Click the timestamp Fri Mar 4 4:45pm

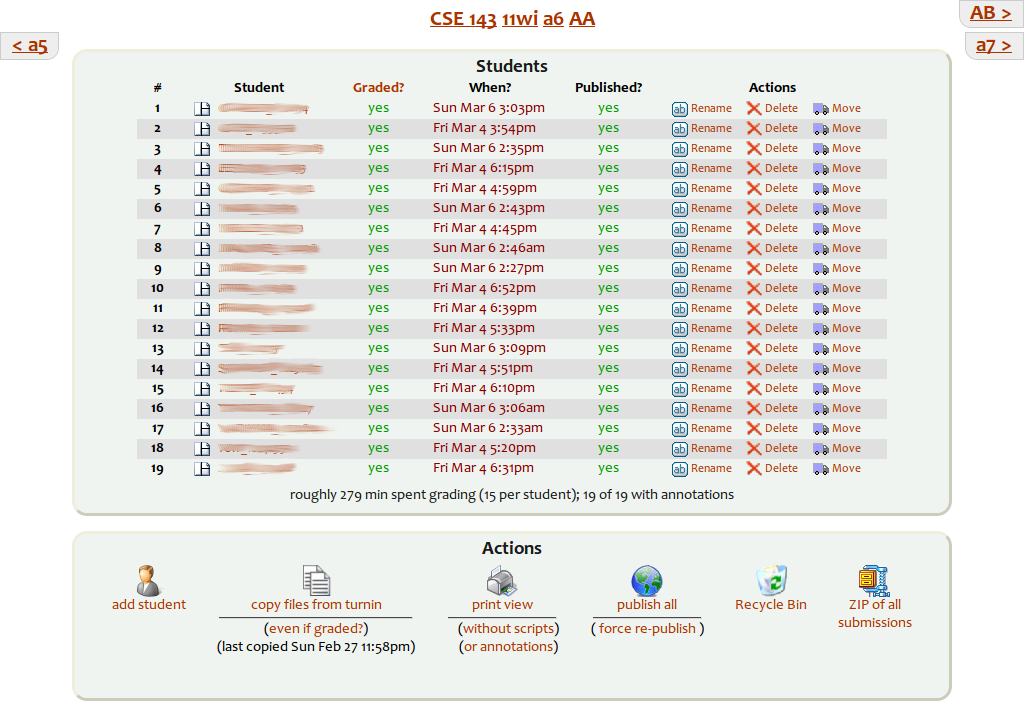tap(485, 228)
